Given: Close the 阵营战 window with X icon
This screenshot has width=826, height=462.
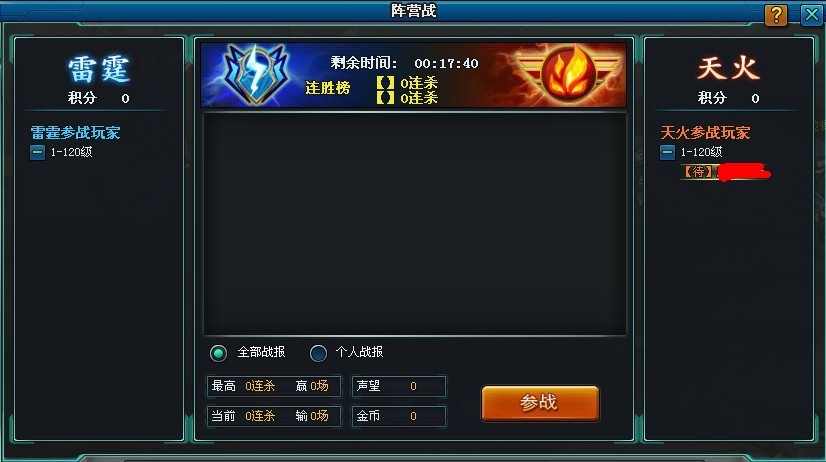Looking at the screenshot, I should pyautogui.click(x=811, y=15).
